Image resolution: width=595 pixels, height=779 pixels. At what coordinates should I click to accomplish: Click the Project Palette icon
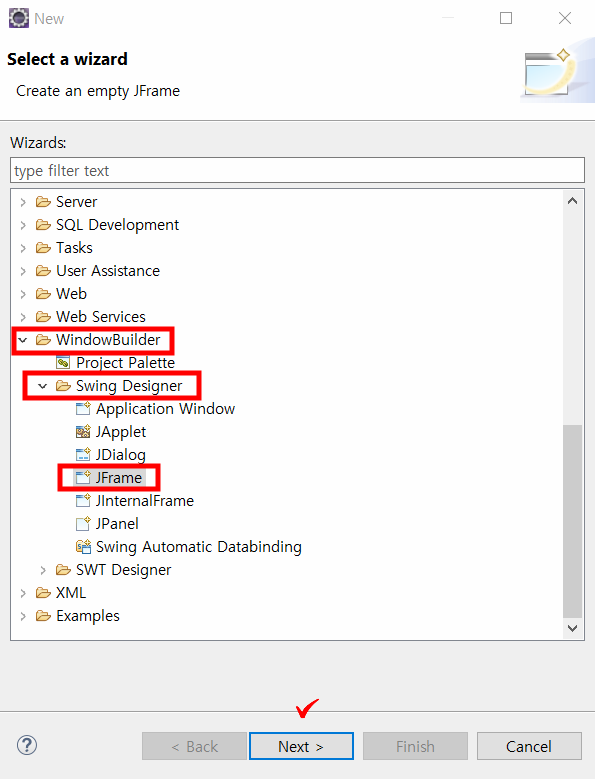(63, 363)
